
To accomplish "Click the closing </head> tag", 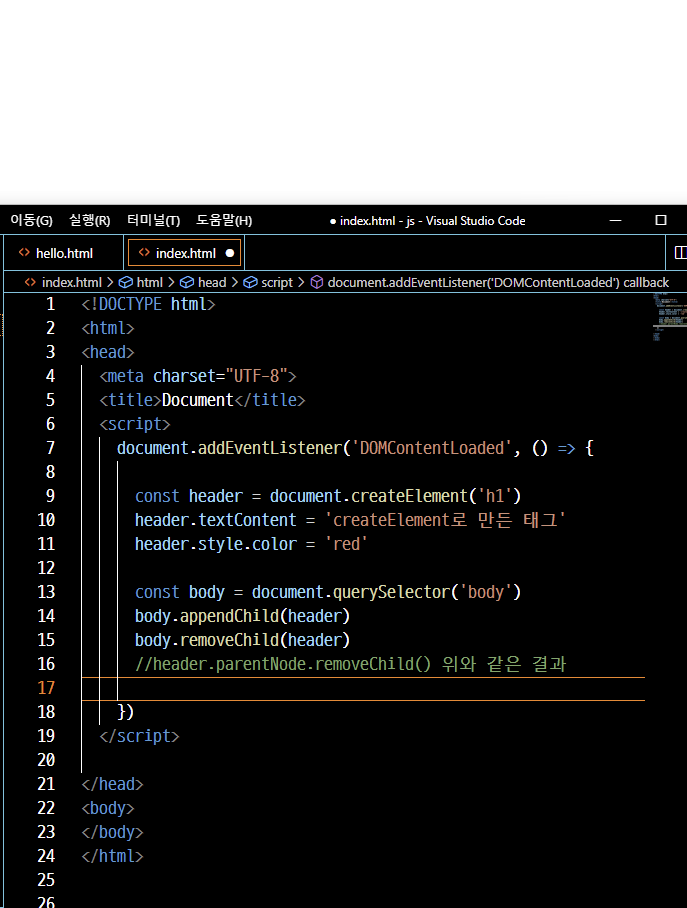I will click(x=112, y=784).
